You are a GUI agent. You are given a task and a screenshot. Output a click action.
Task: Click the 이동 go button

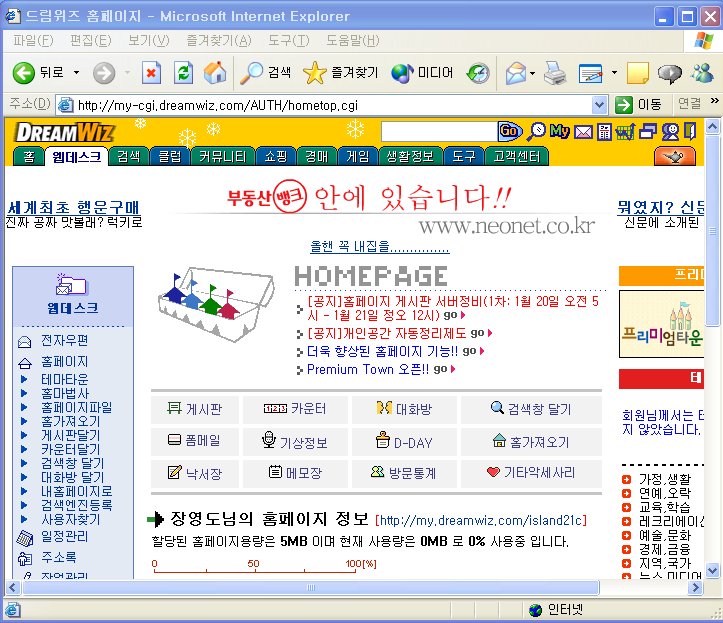click(640, 105)
